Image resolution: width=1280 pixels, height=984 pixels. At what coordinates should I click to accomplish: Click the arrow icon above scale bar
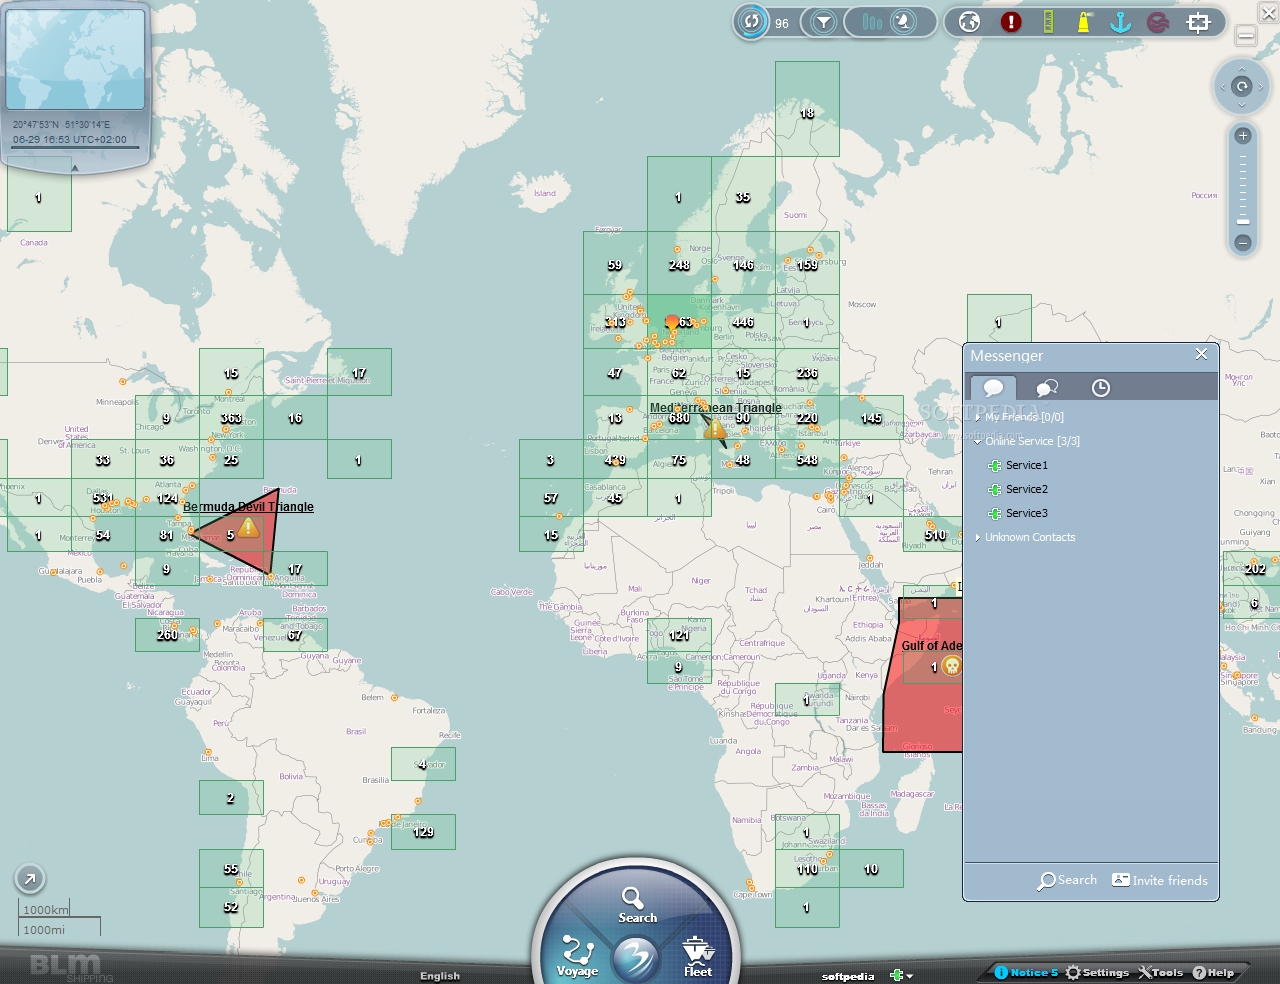tap(30, 879)
